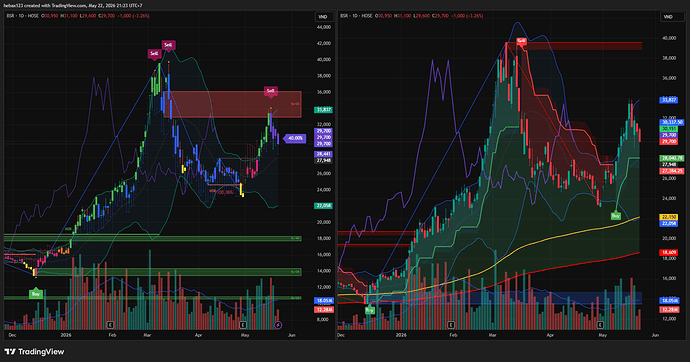Select the red supply zone box on left chart
Image resolution: width=690 pixels, height=362 pixels.
click(x=232, y=104)
